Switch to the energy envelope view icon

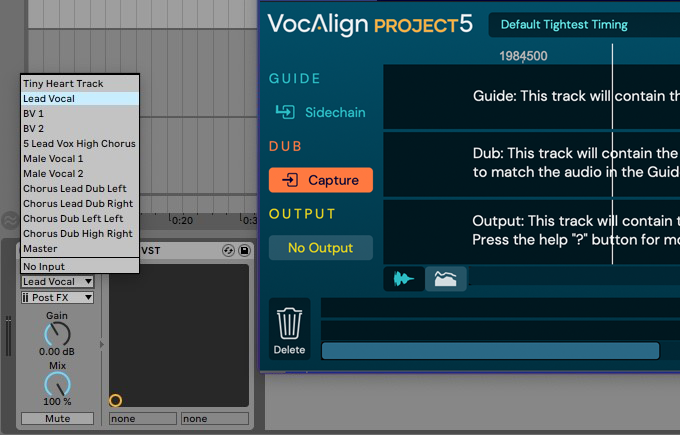[445, 279]
